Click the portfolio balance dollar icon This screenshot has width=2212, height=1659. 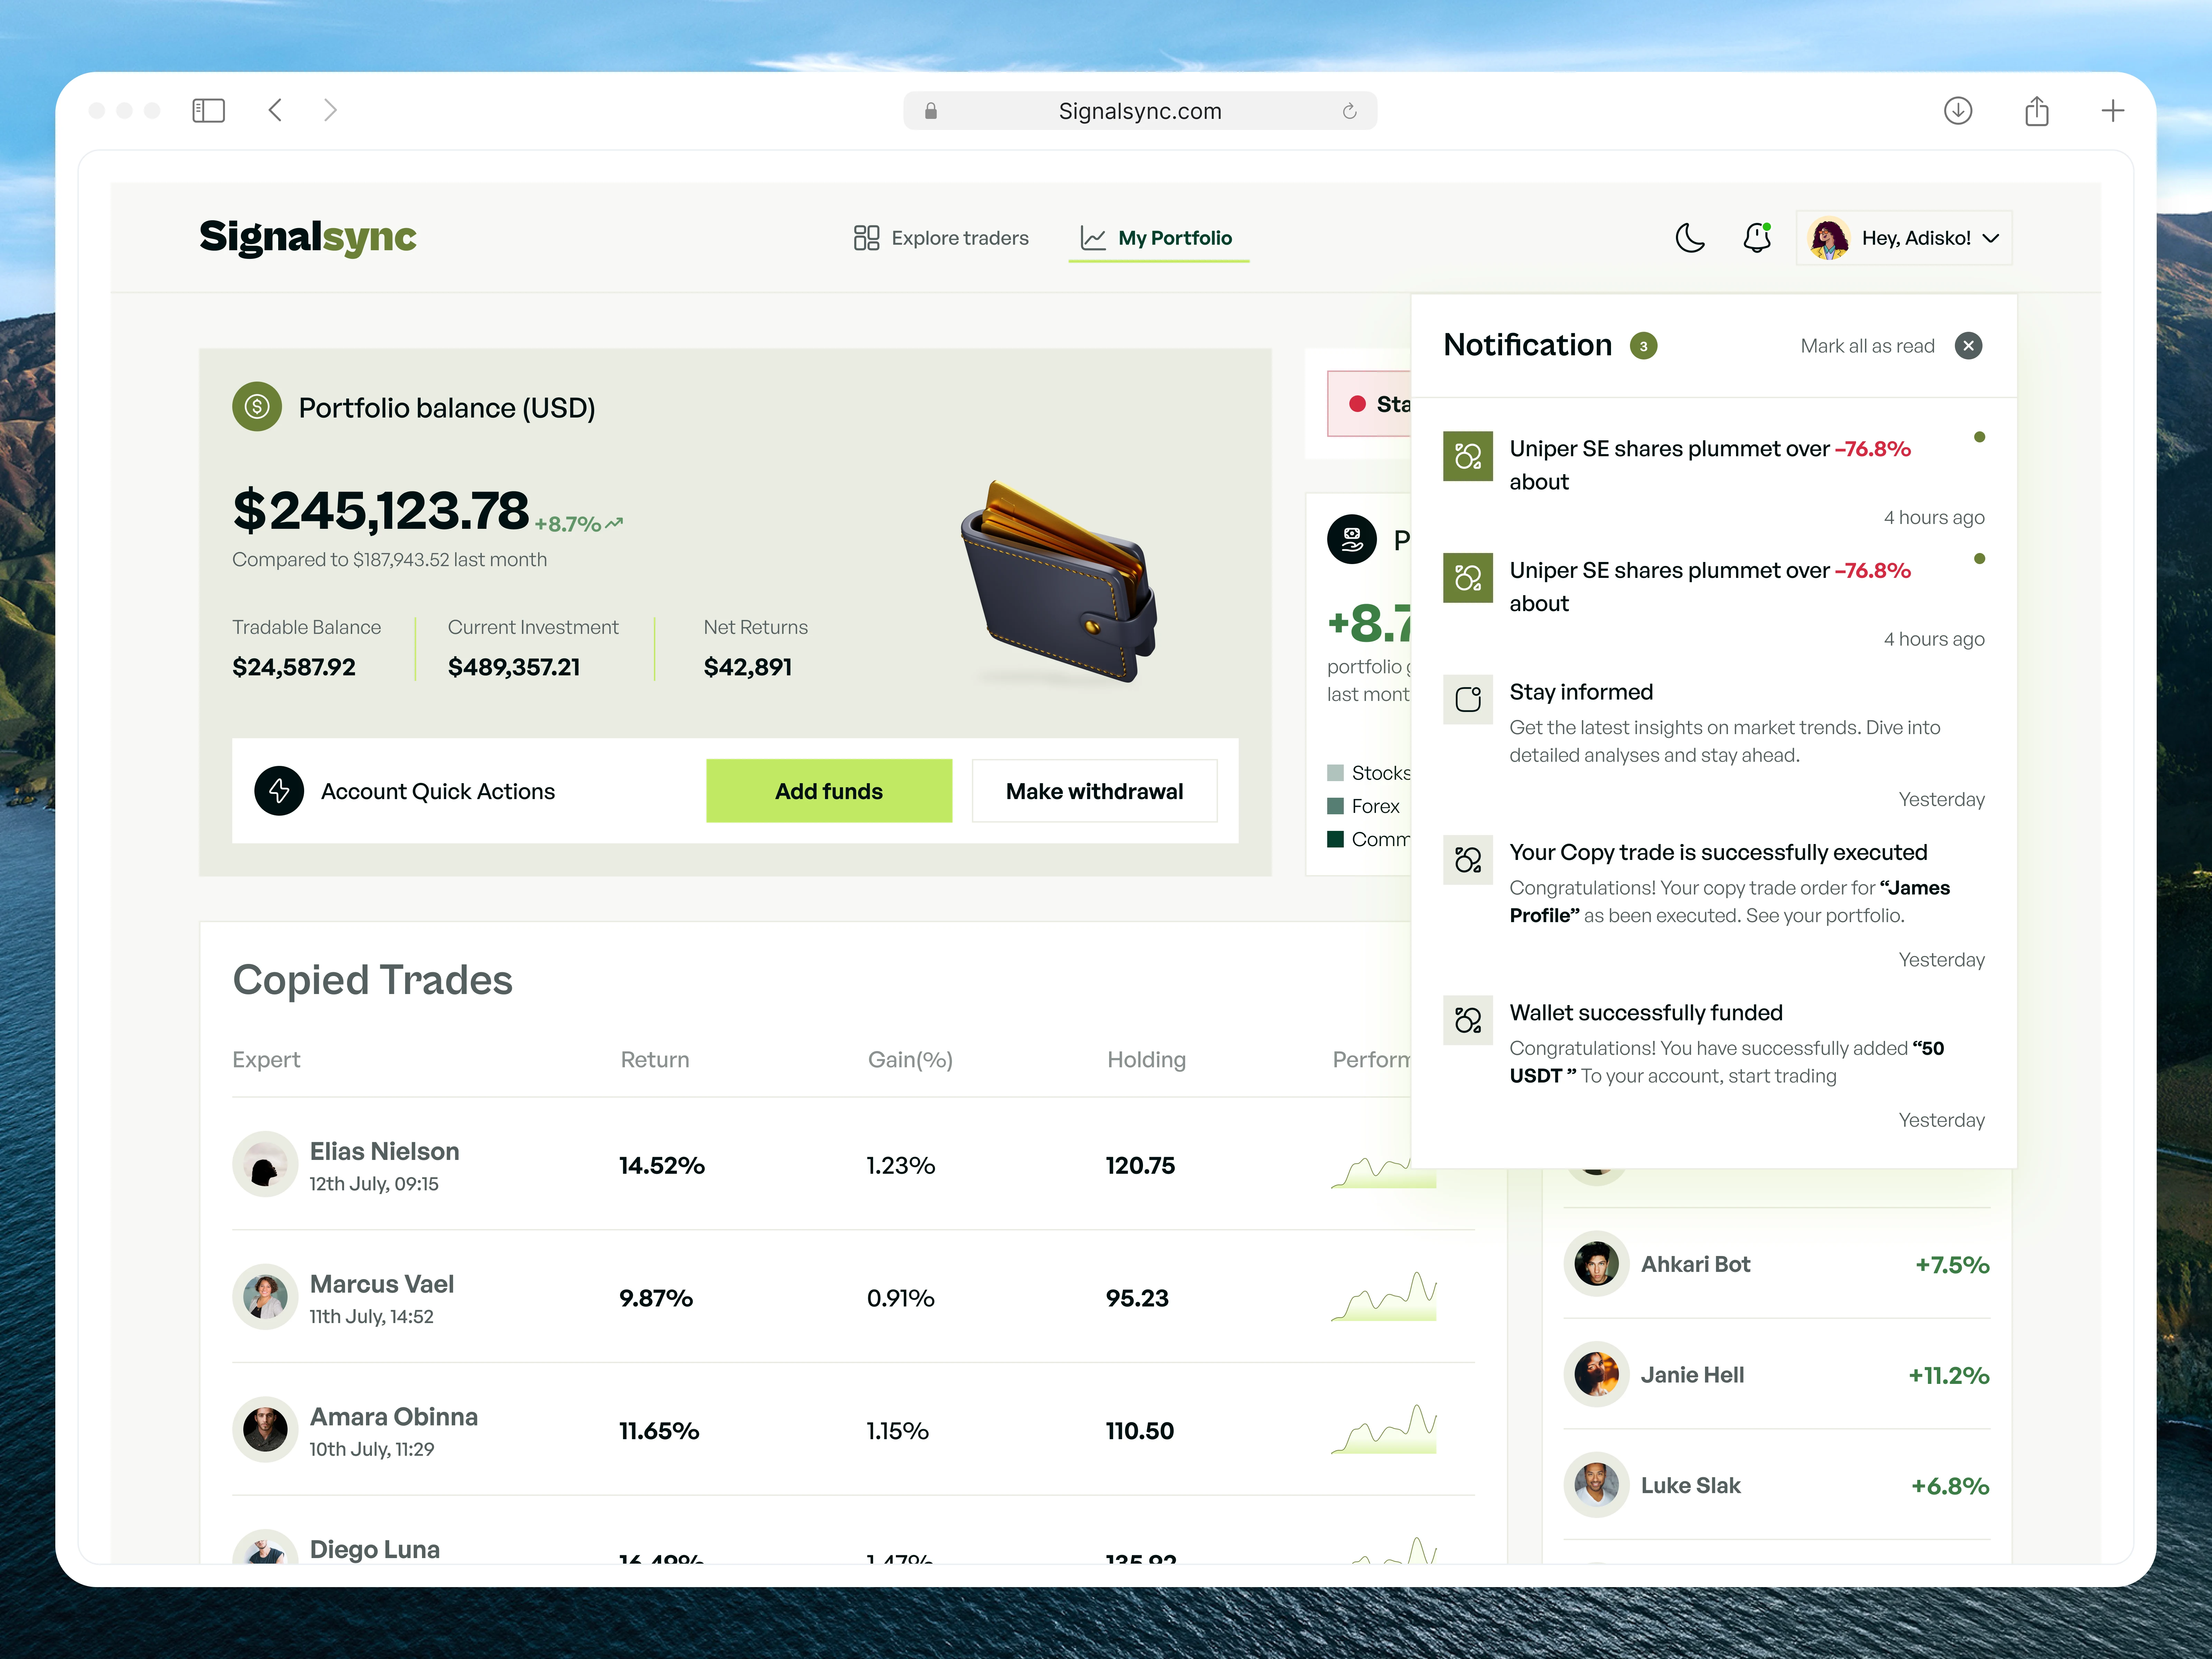pos(257,407)
